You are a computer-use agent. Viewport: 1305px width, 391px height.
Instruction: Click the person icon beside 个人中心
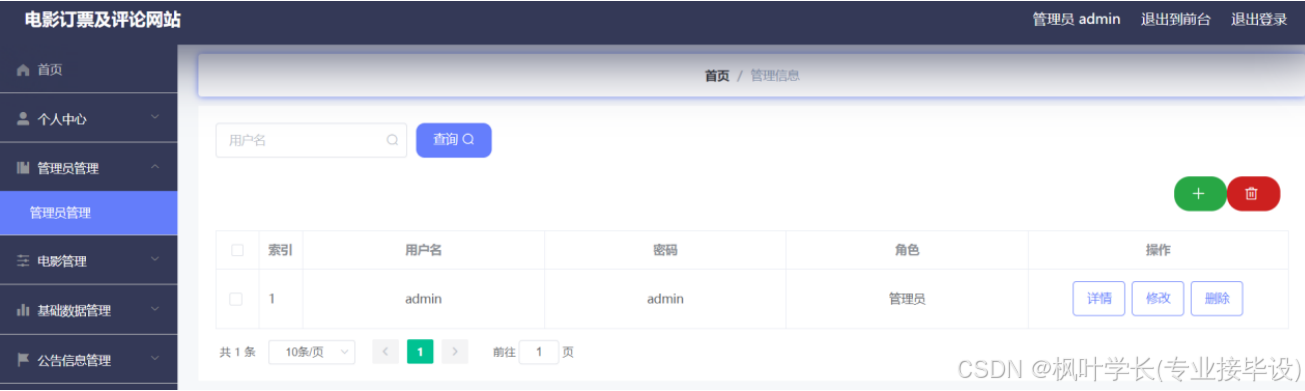click(x=23, y=119)
